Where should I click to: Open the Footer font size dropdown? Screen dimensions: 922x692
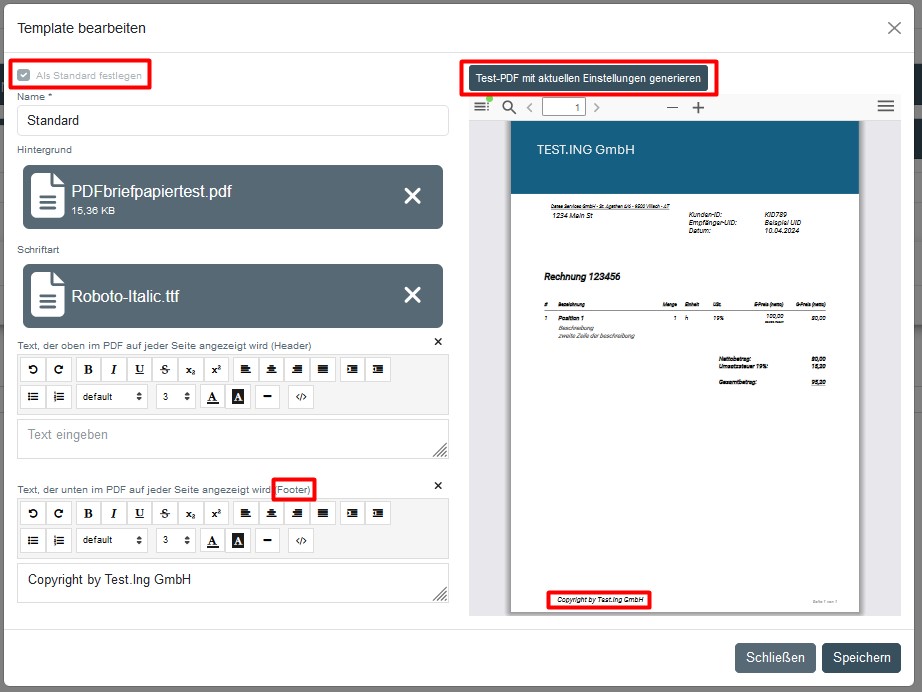(175, 540)
